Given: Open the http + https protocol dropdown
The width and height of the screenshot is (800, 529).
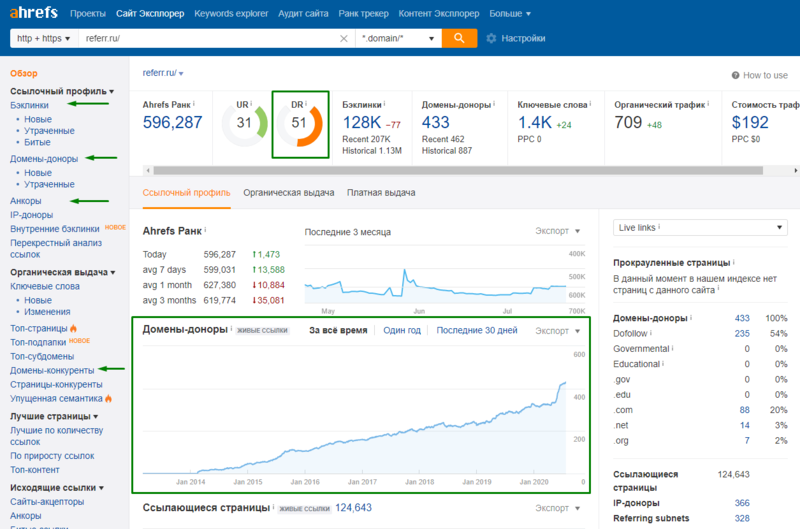Looking at the screenshot, I should click(44, 38).
